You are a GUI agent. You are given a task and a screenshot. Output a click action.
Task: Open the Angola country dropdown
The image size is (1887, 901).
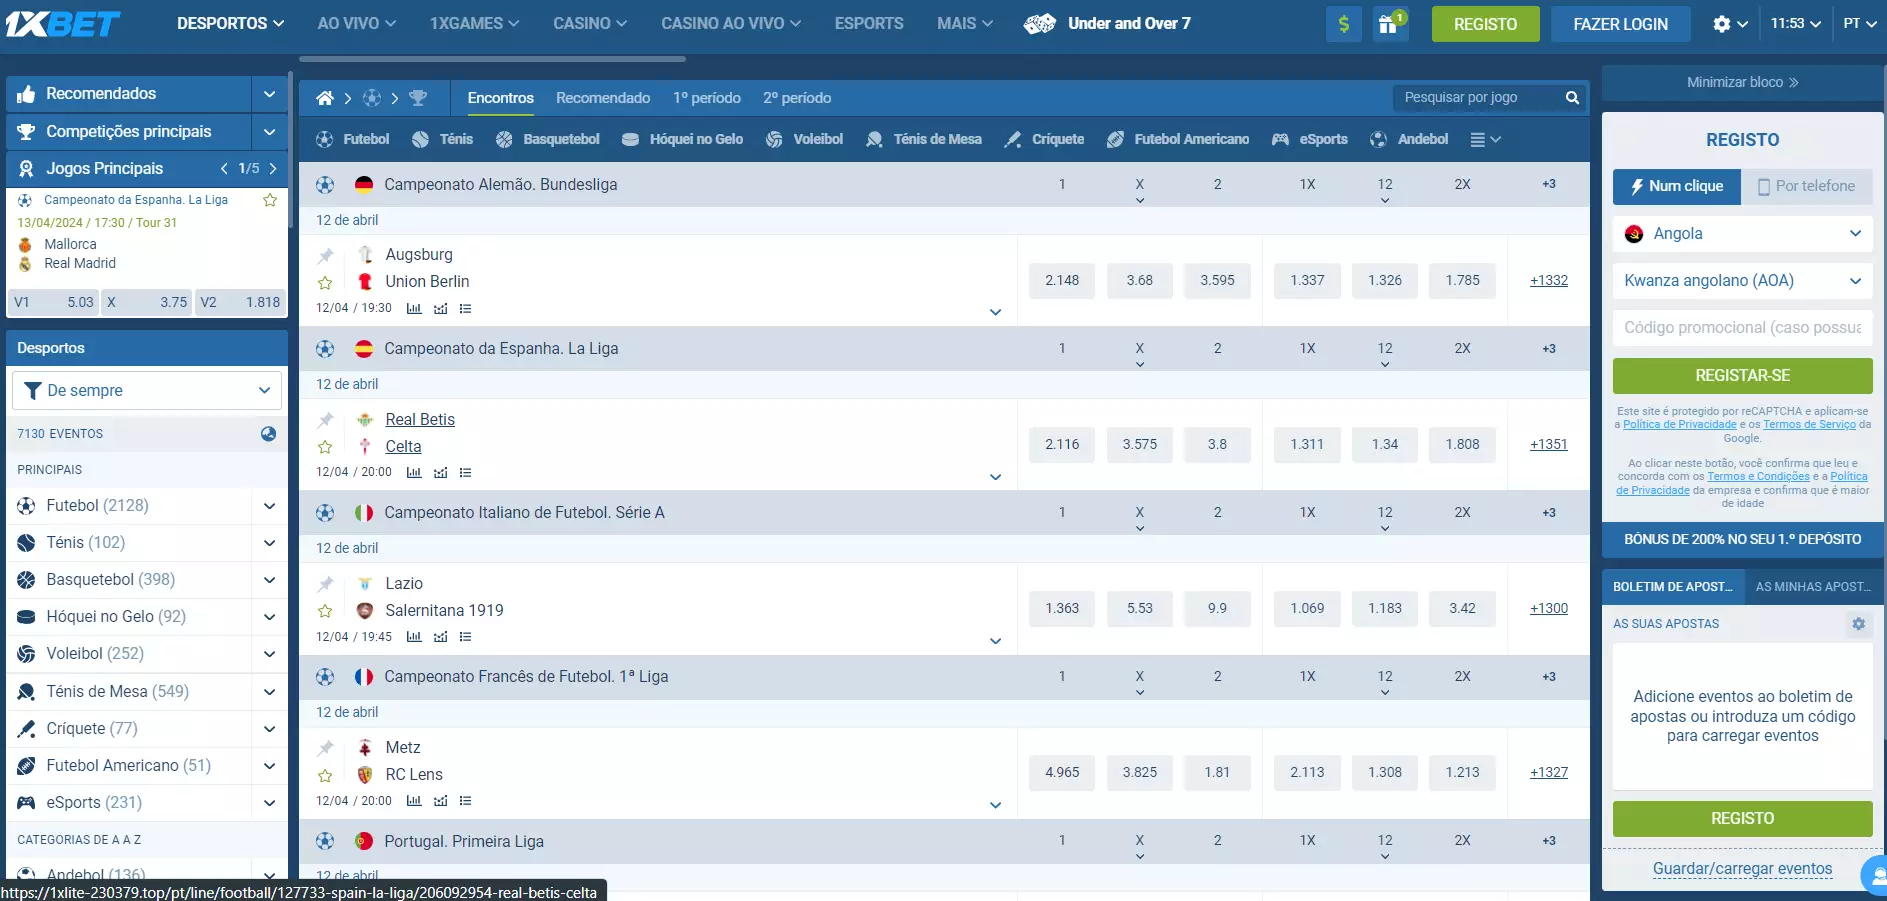pos(1742,234)
